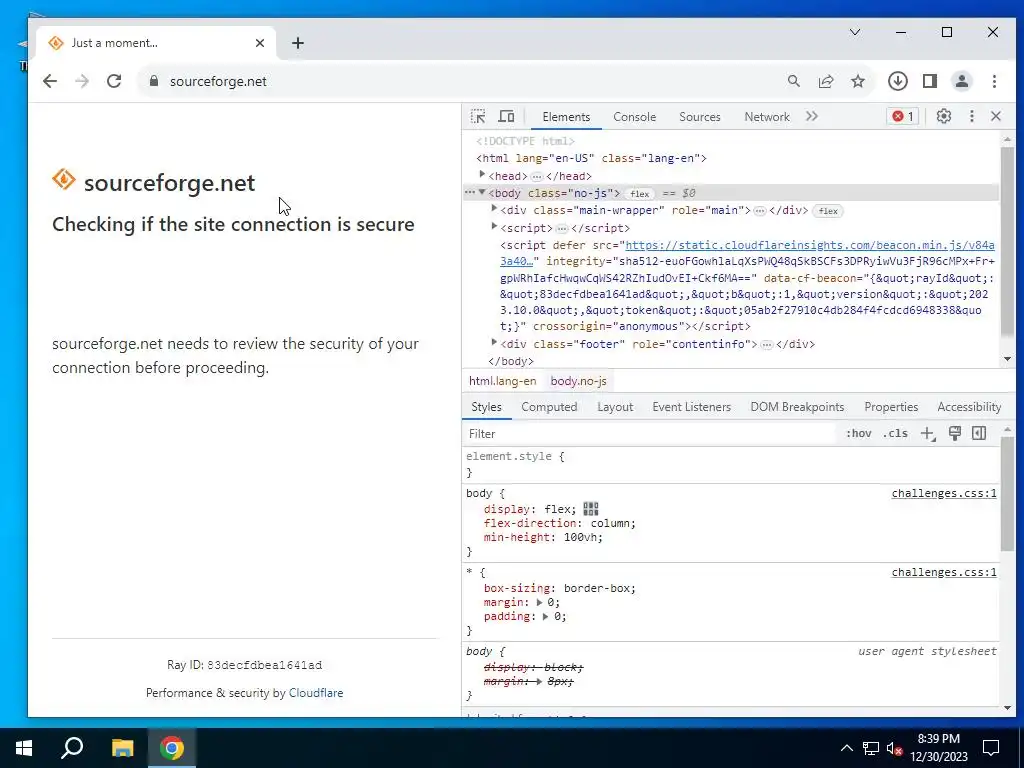
Task: Click the muted volume tray icon
Action: 895,748
